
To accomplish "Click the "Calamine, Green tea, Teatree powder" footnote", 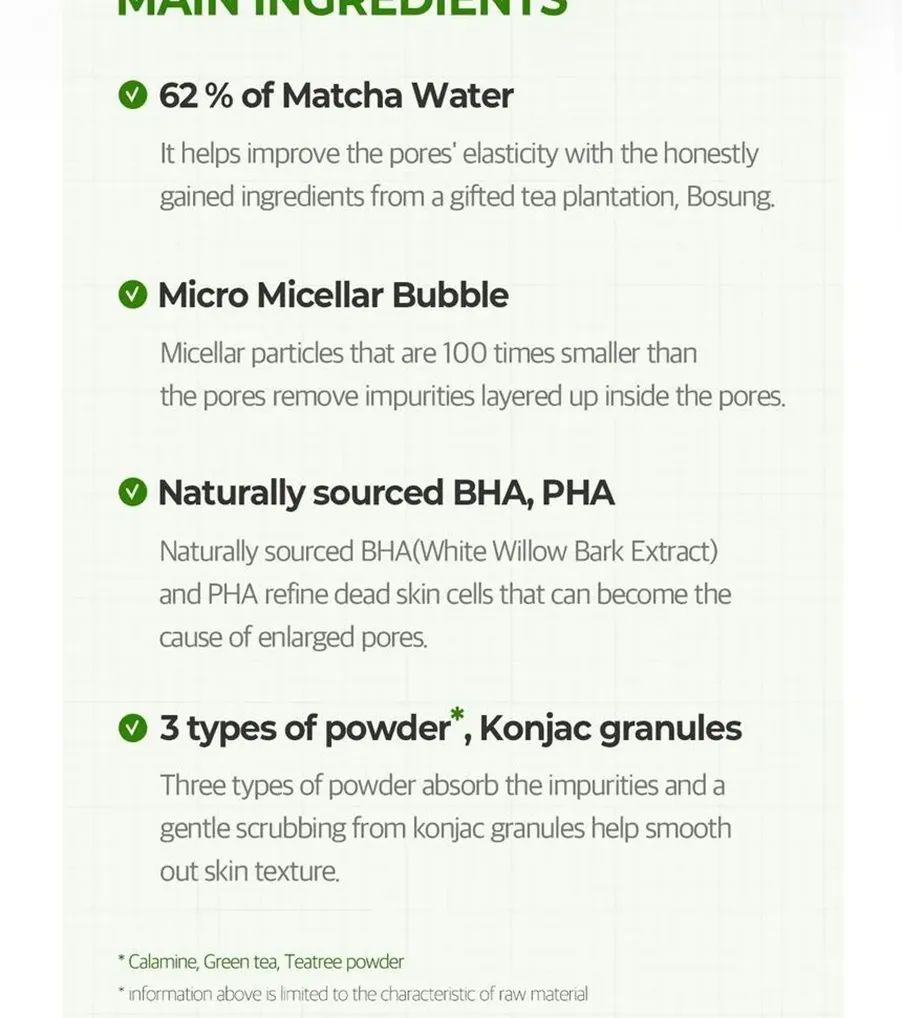I will click(265, 962).
